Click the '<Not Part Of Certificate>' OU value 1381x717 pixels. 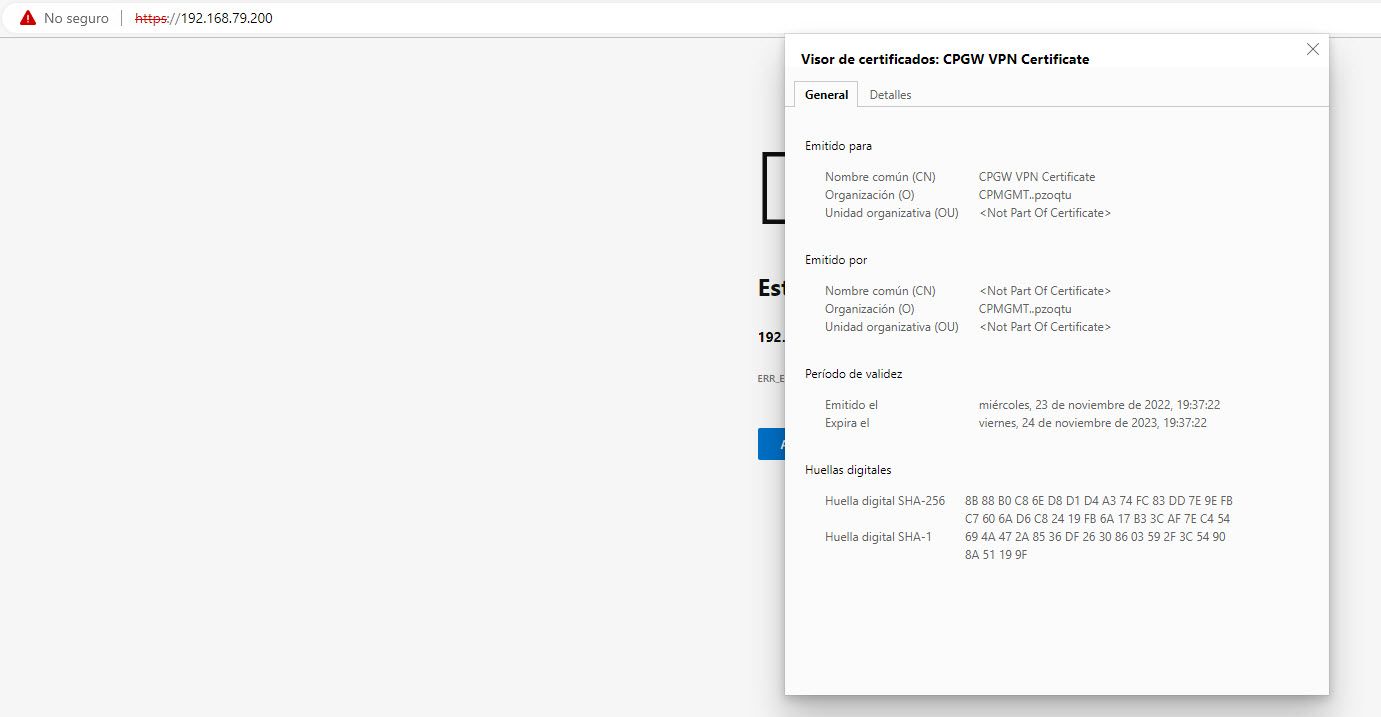click(x=1044, y=212)
